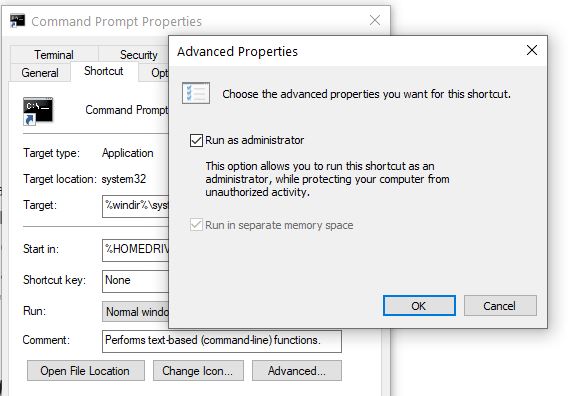Viewport: 571px width, 396px height.
Task: Click the Shortcut key field showing None
Action: pos(135,281)
